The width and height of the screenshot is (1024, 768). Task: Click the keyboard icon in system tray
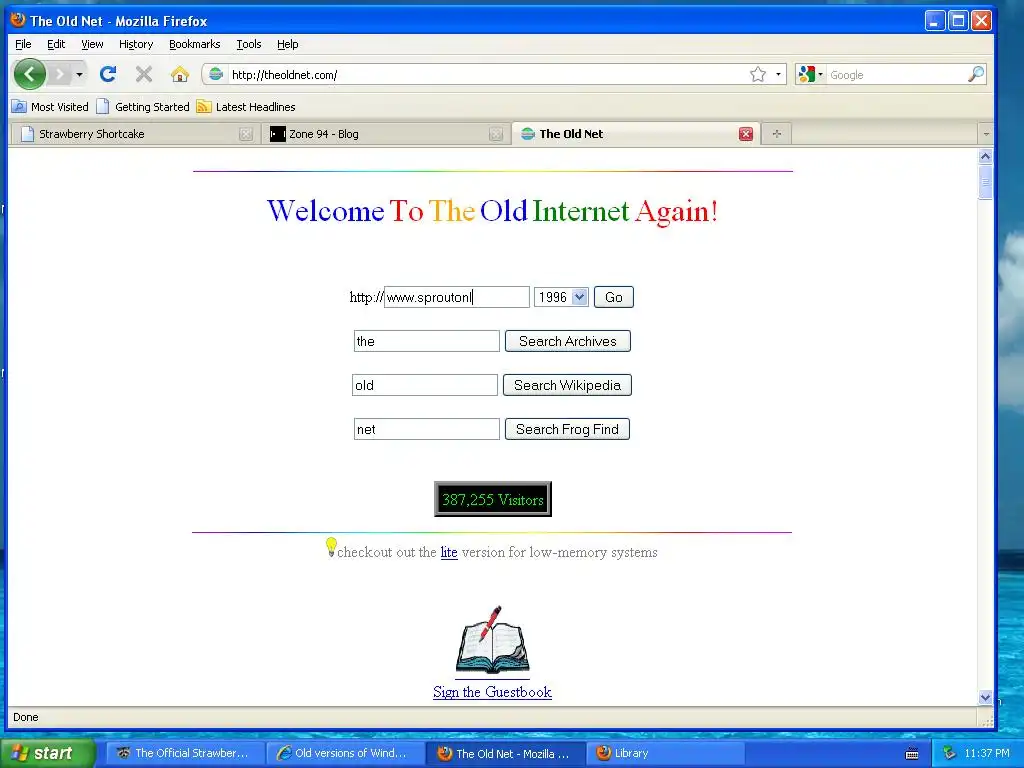coord(912,754)
